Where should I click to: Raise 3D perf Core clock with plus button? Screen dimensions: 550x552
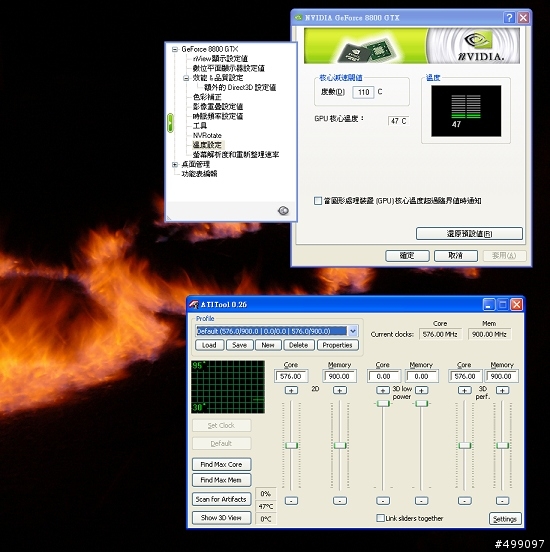point(464,390)
